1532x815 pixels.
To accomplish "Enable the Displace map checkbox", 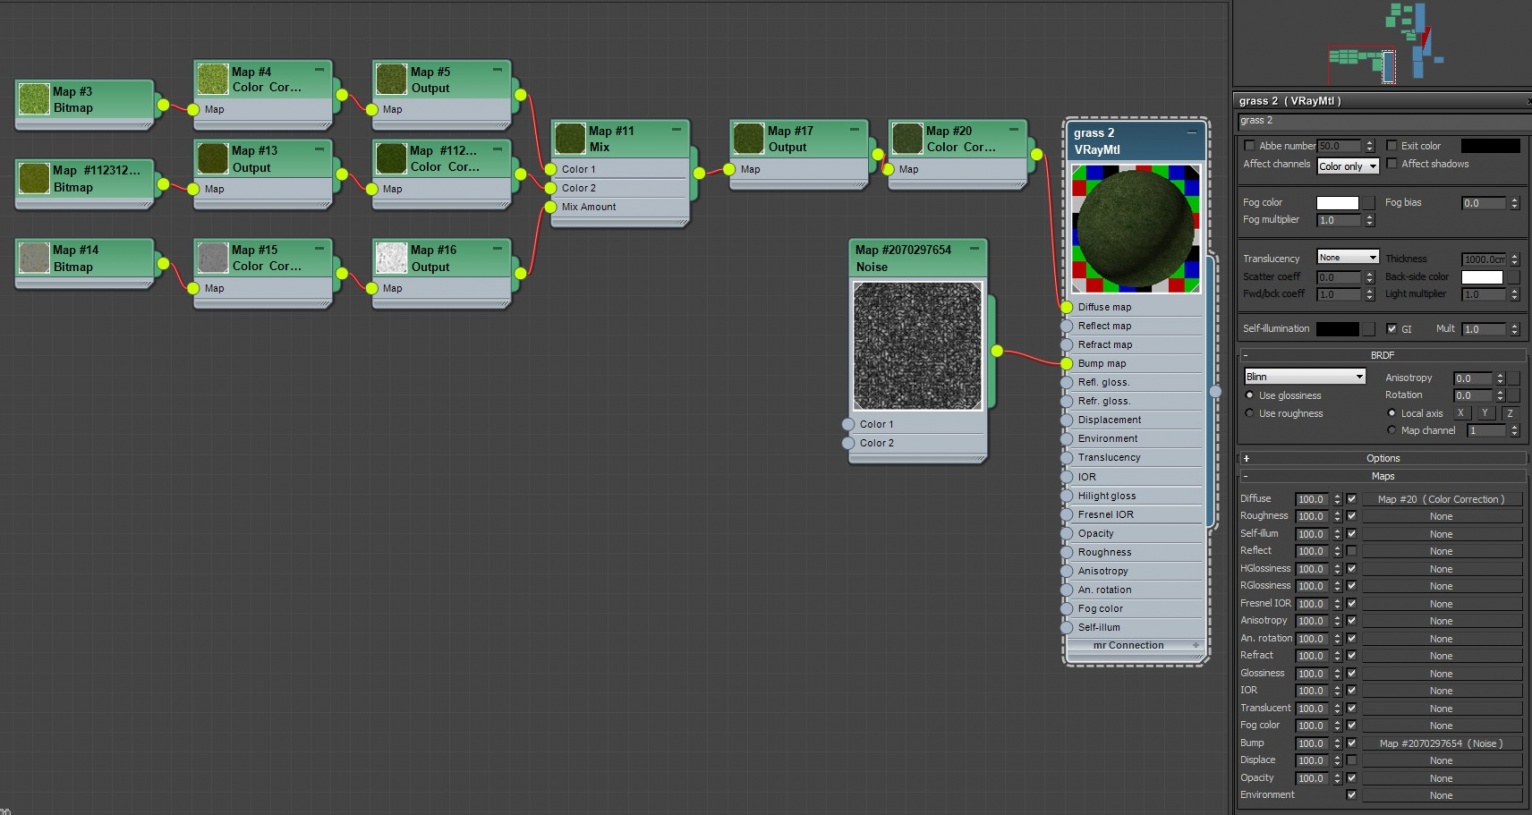I will click(1352, 761).
